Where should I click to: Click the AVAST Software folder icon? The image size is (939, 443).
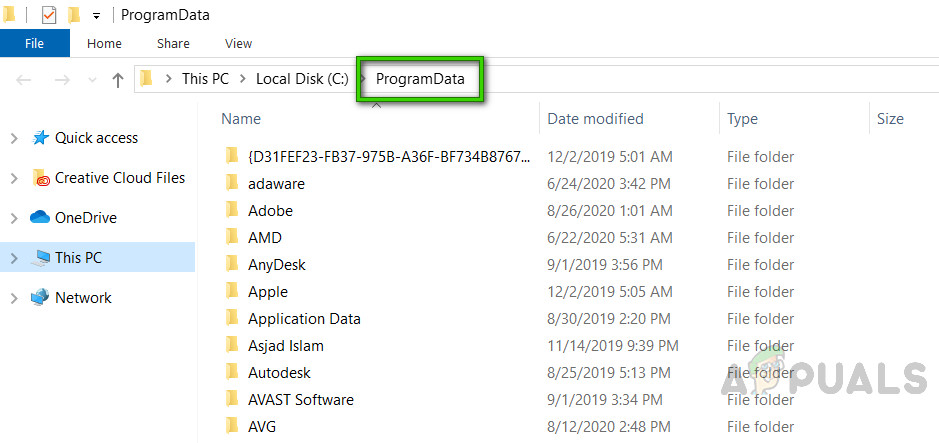click(x=232, y=399)
